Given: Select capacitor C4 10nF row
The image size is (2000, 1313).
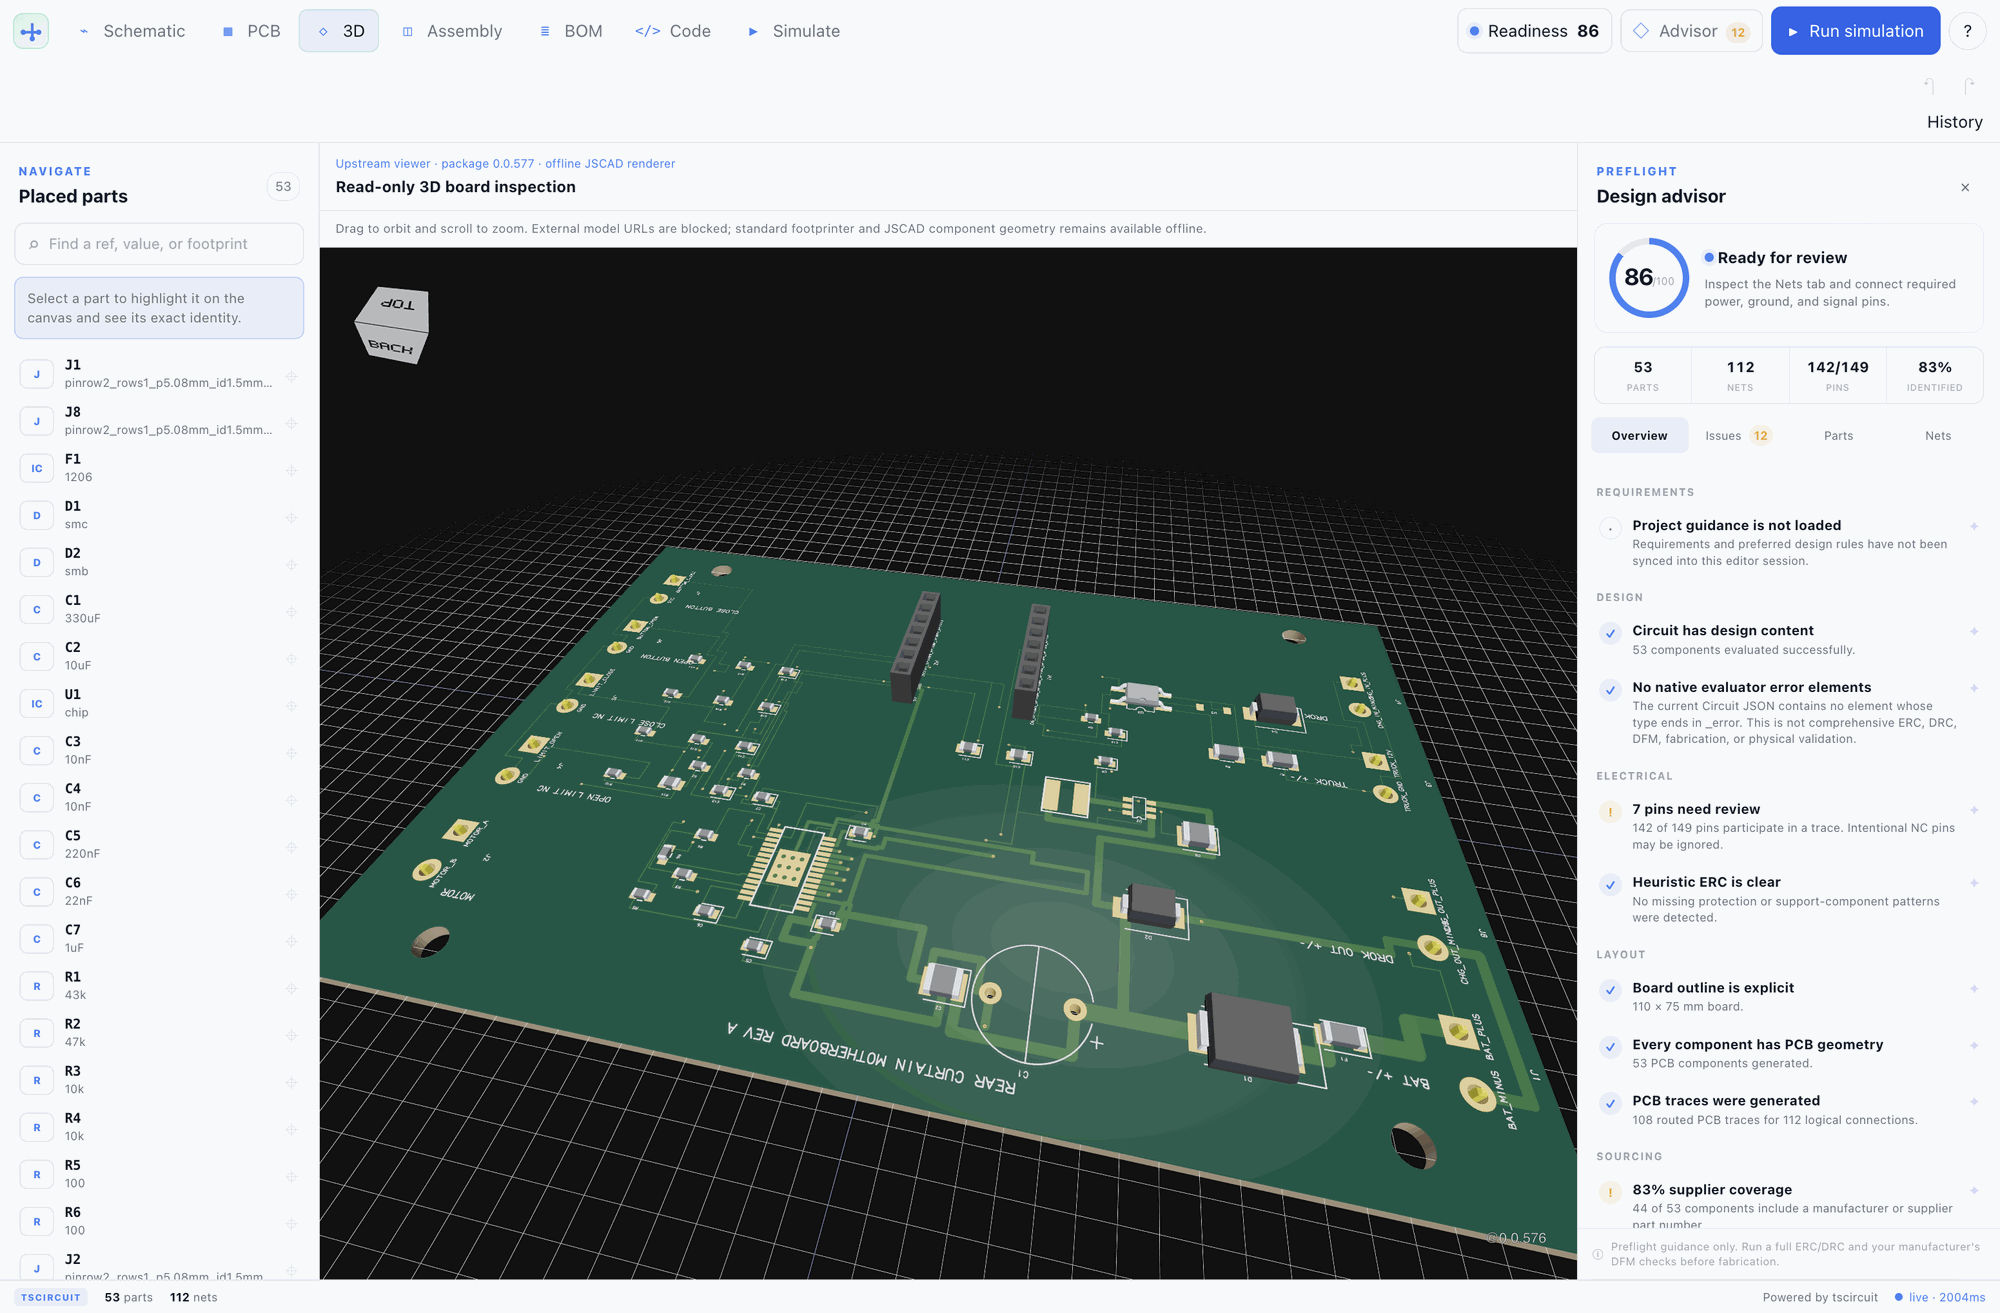Looking at the screenshot, I should [159, 797].
